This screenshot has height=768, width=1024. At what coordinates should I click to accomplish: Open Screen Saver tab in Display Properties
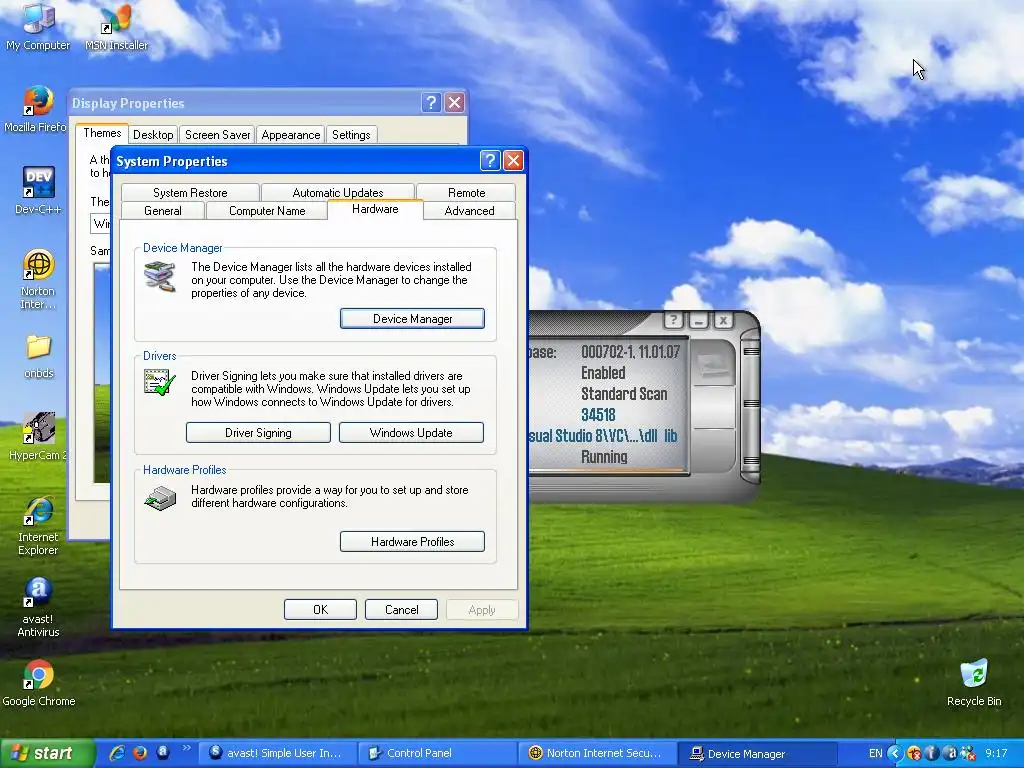coord(217,135)
